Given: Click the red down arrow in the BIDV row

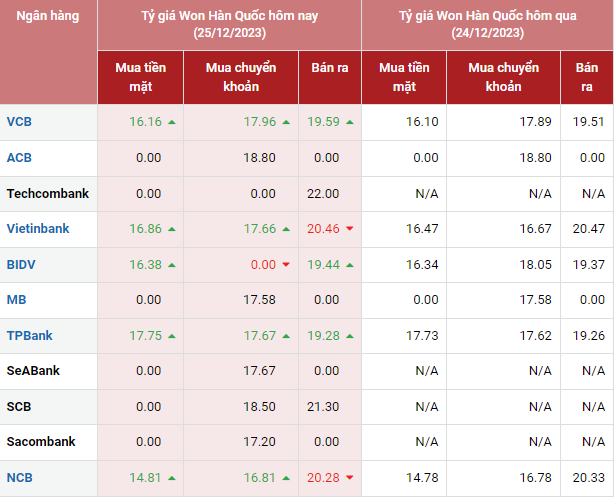Looking at the screenshot, I should tap(286, 264).
